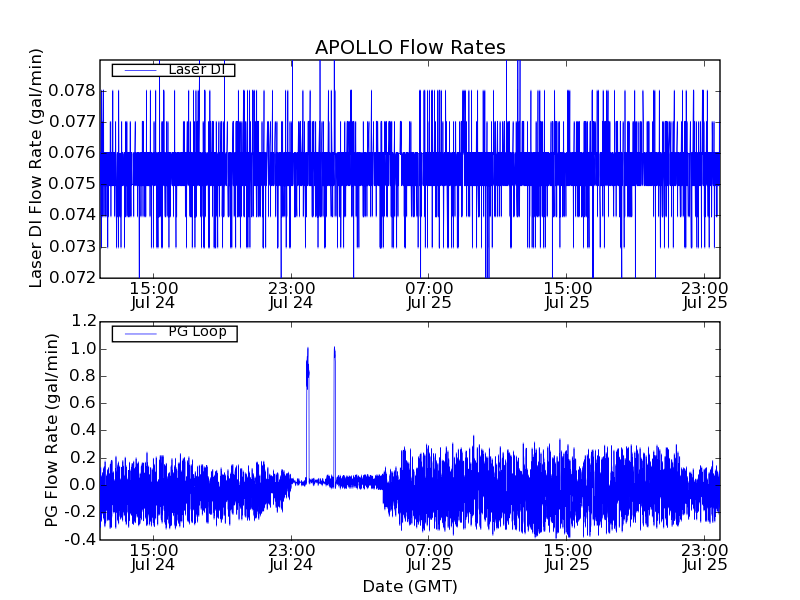800x600 pixels.
Task: Click the PG Flow Rate y-axis label
Action: tap(52, 430)
